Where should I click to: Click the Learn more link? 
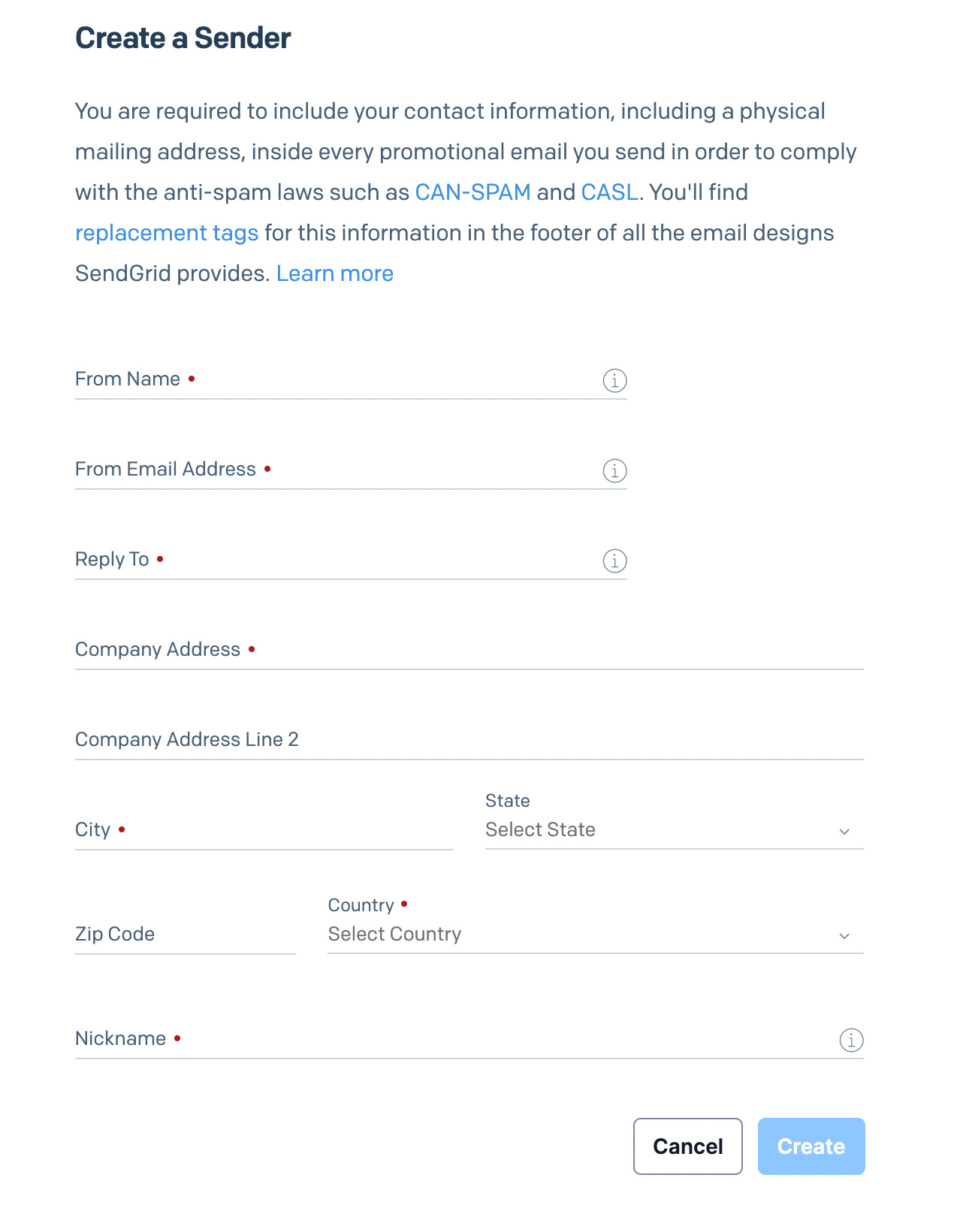[x=335, y=273]
